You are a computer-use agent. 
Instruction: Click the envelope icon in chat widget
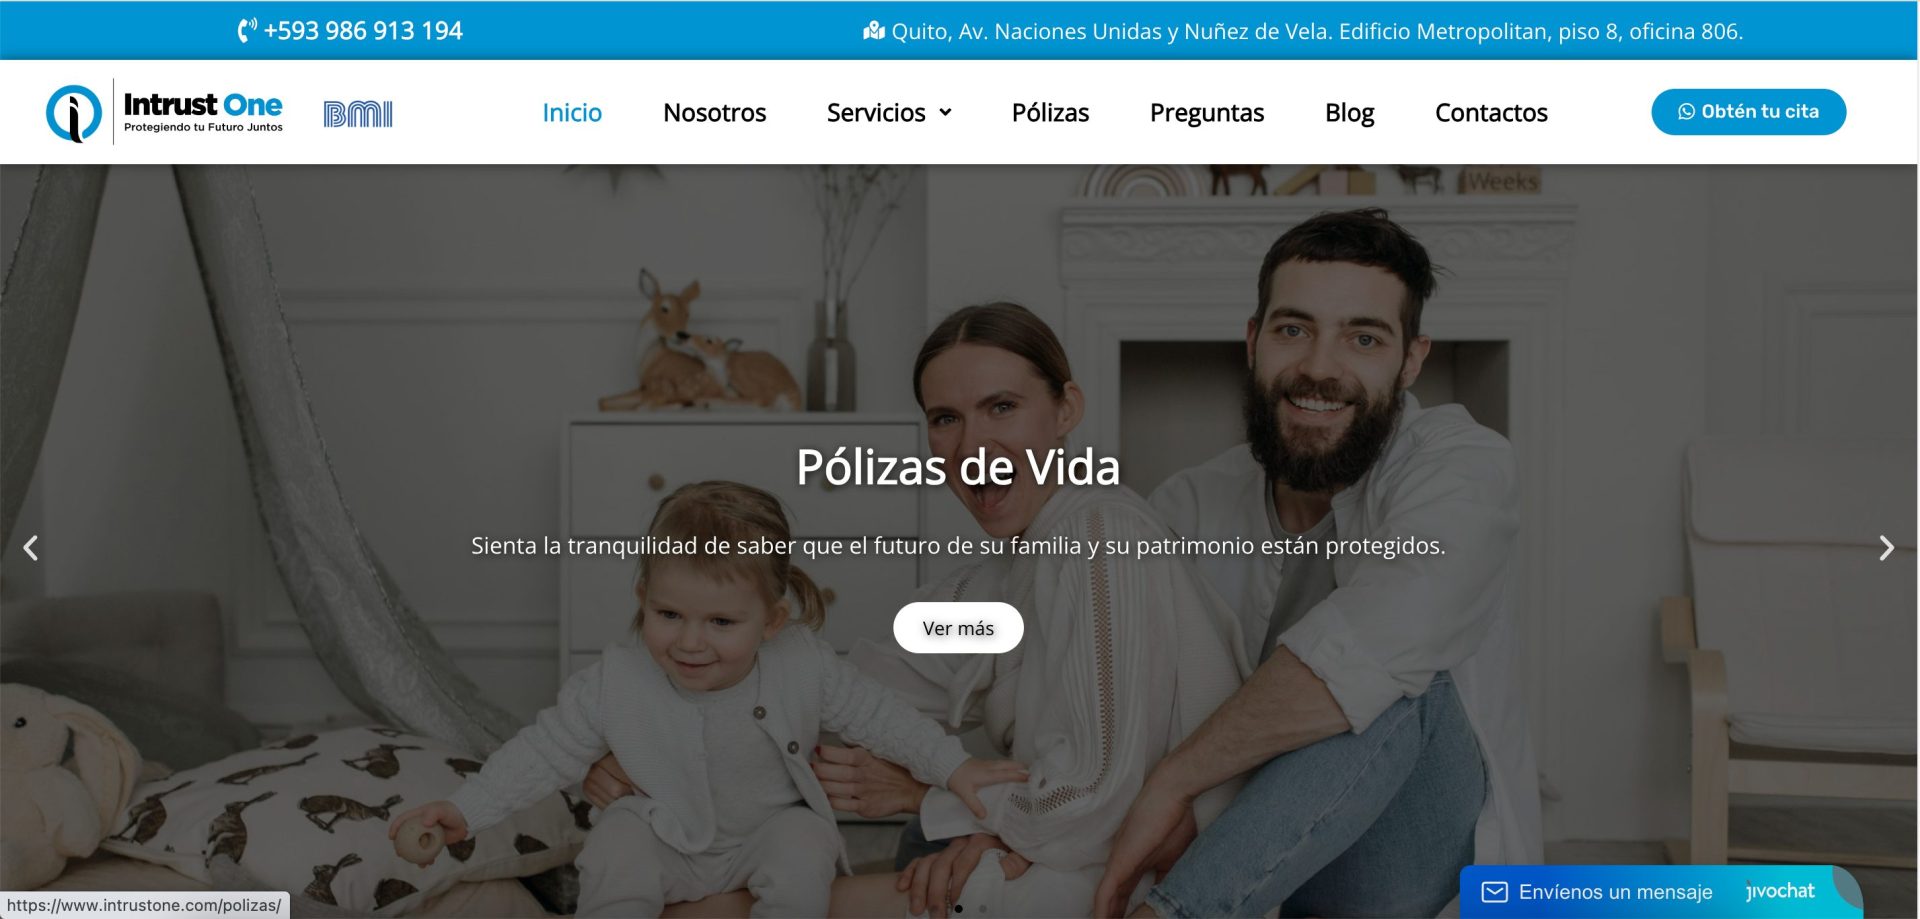click(1494, 892)
